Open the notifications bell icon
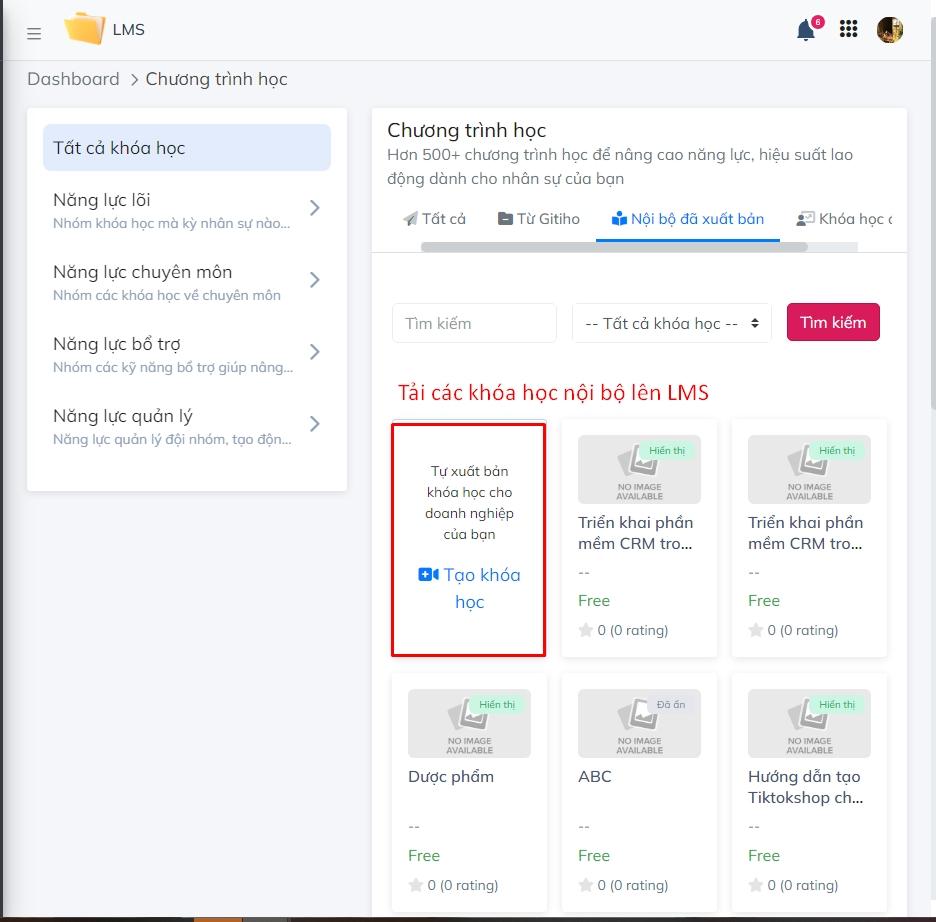Viewport: 936px width, 922px height. coord(804,30)
